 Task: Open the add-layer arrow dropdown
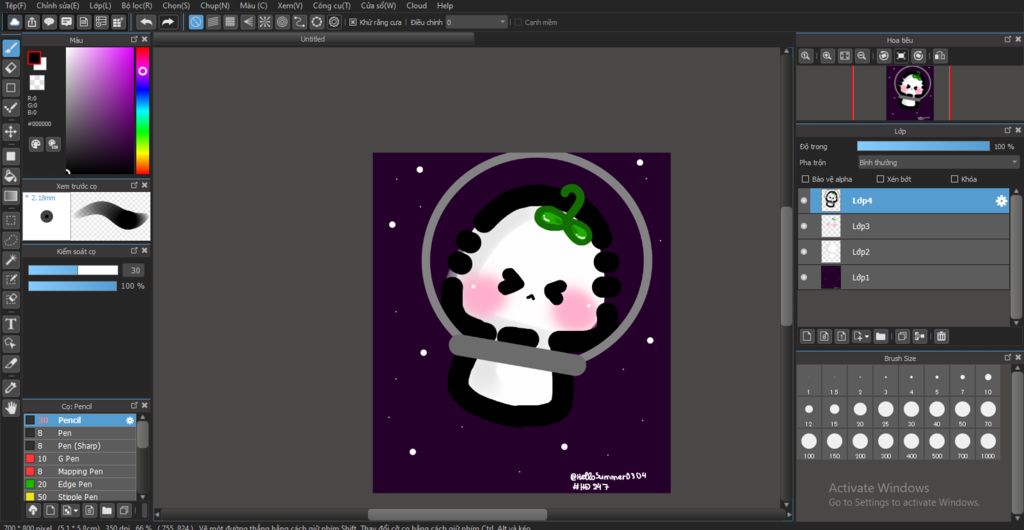click(x=862, y=336)
